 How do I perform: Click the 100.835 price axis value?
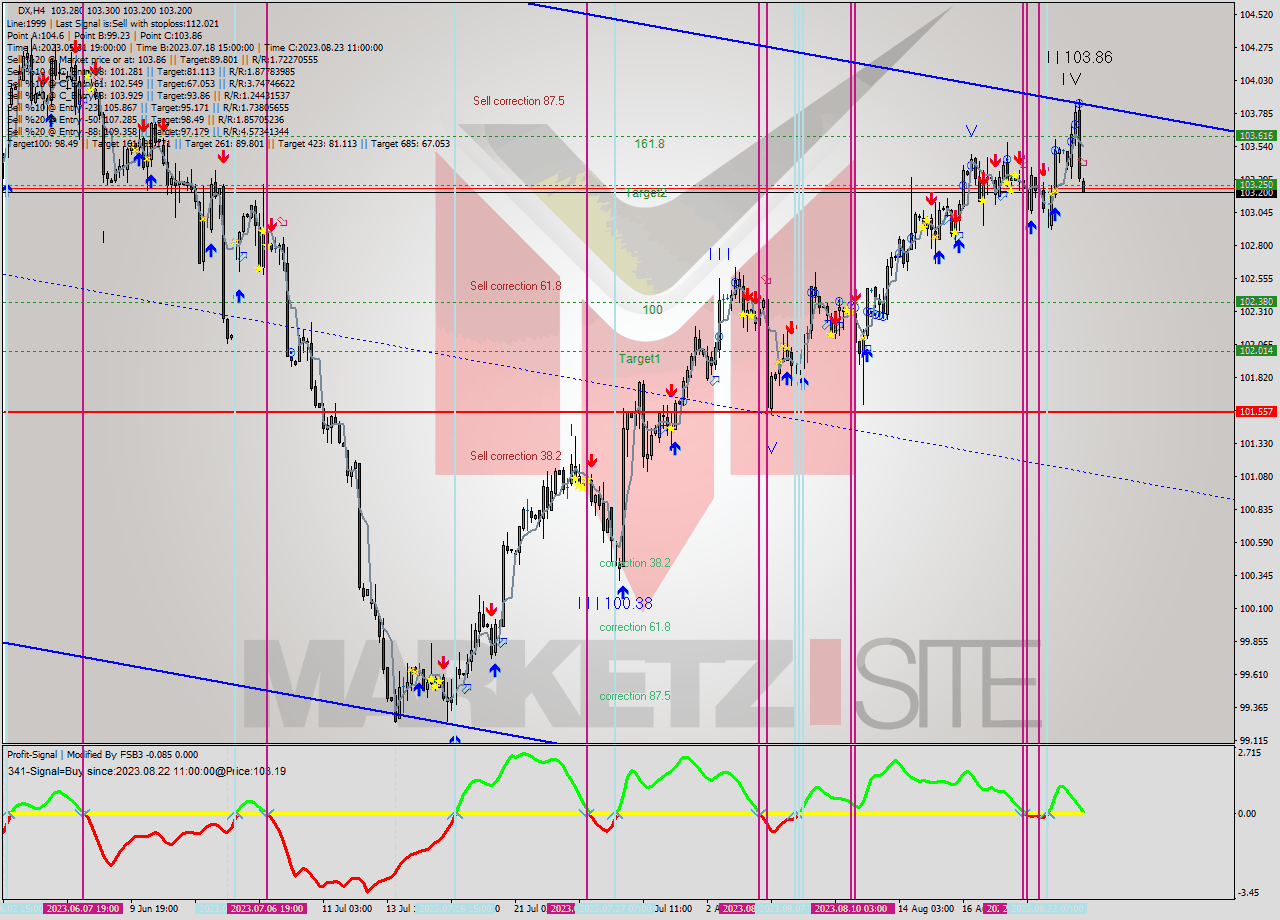coord(1255,509)
